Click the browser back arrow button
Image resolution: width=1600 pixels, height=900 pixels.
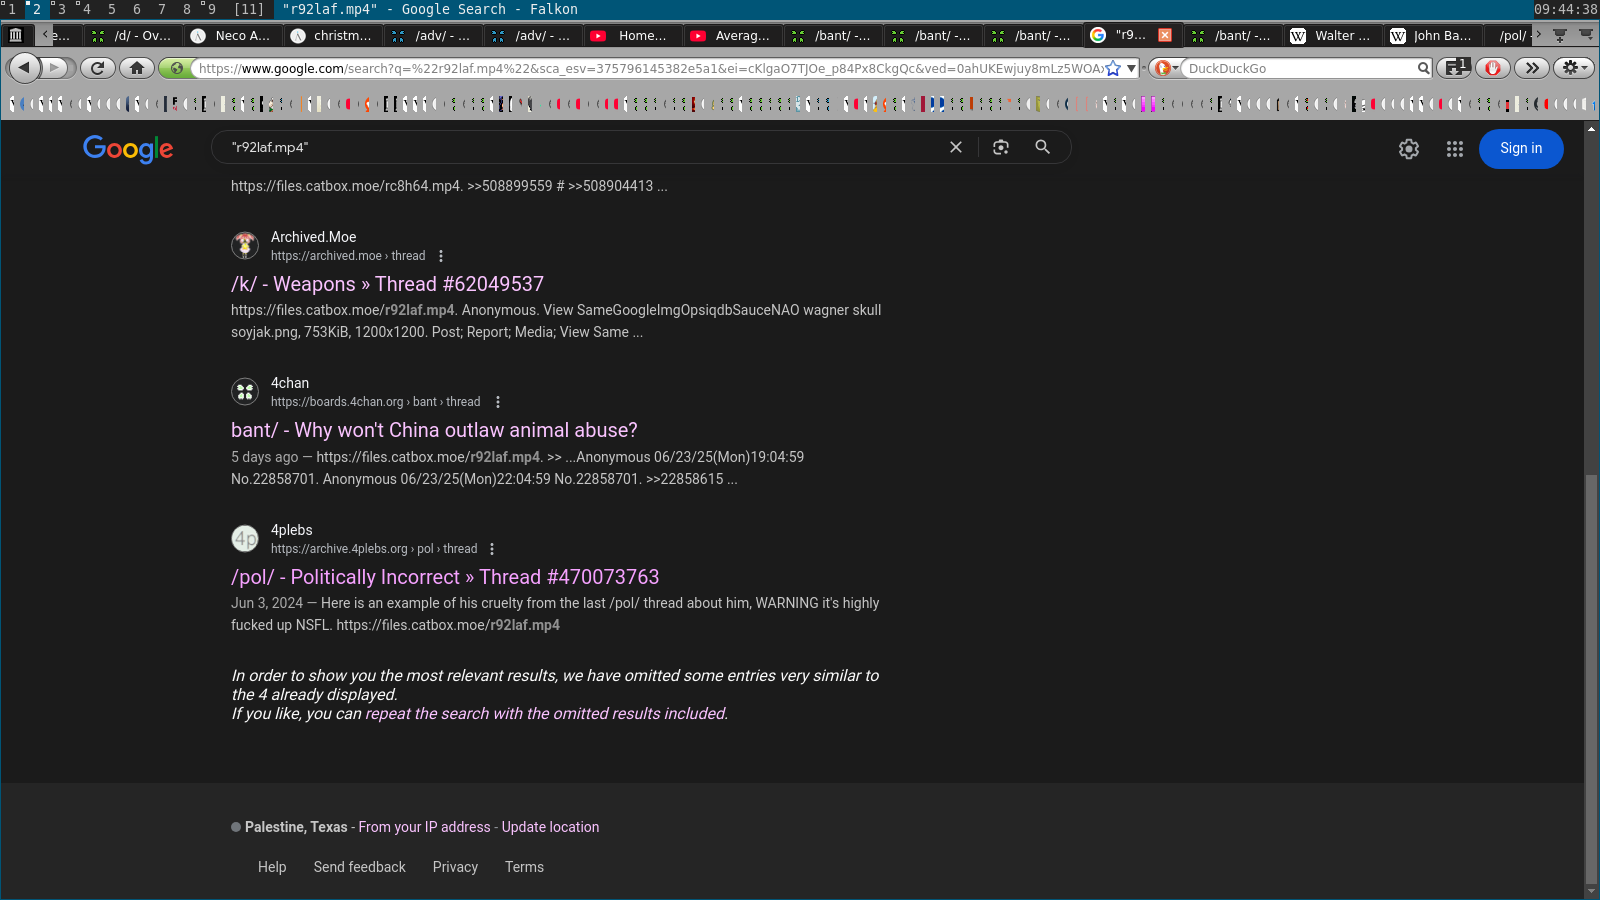click(x=24, y=68)
